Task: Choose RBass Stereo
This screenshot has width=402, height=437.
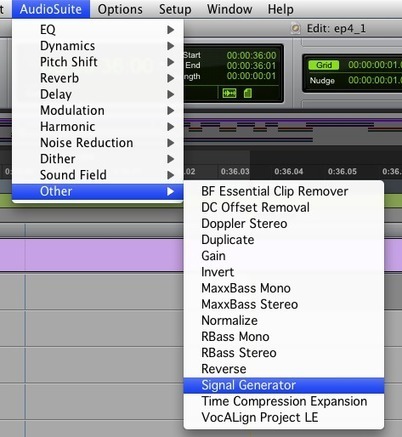Action: (x=284, y=353)
